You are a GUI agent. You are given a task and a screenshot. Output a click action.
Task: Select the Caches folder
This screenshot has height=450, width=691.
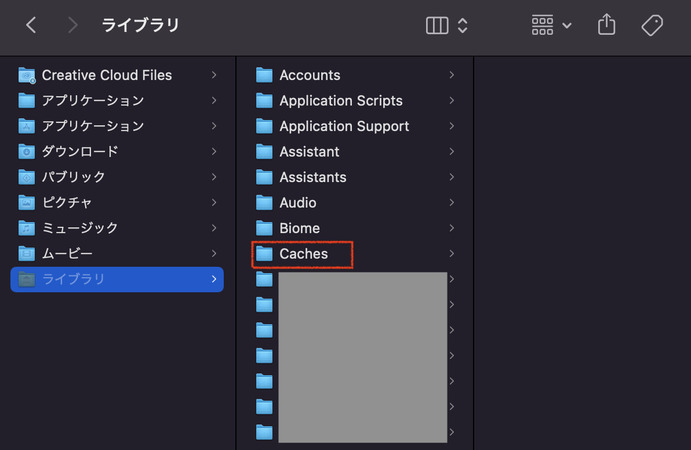point(303,254)
